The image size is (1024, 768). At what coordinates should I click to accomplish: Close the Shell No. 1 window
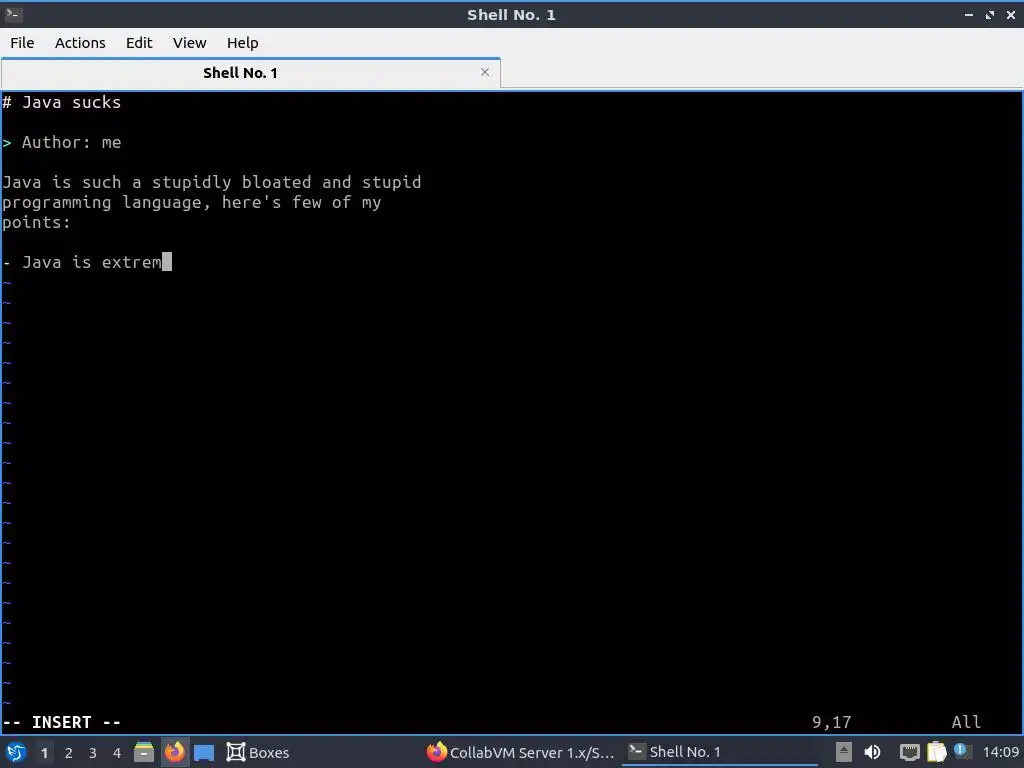pyautogui.click(x=1010, y=15)
